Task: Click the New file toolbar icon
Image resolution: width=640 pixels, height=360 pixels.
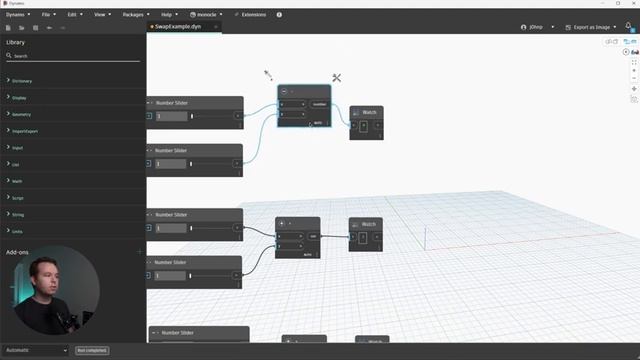Action: coord(8,28)
